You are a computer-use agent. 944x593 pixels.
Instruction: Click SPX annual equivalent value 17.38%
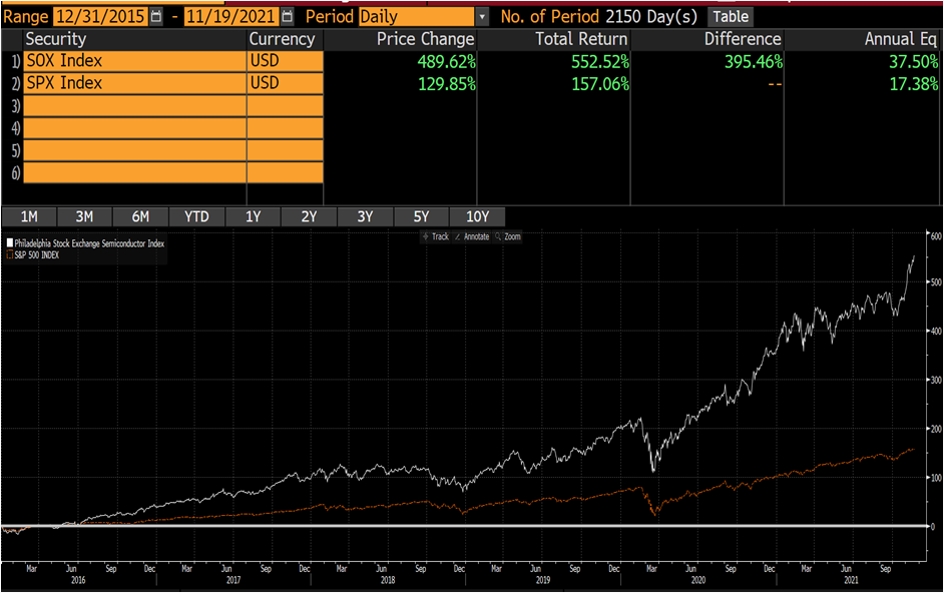(913, 84)
